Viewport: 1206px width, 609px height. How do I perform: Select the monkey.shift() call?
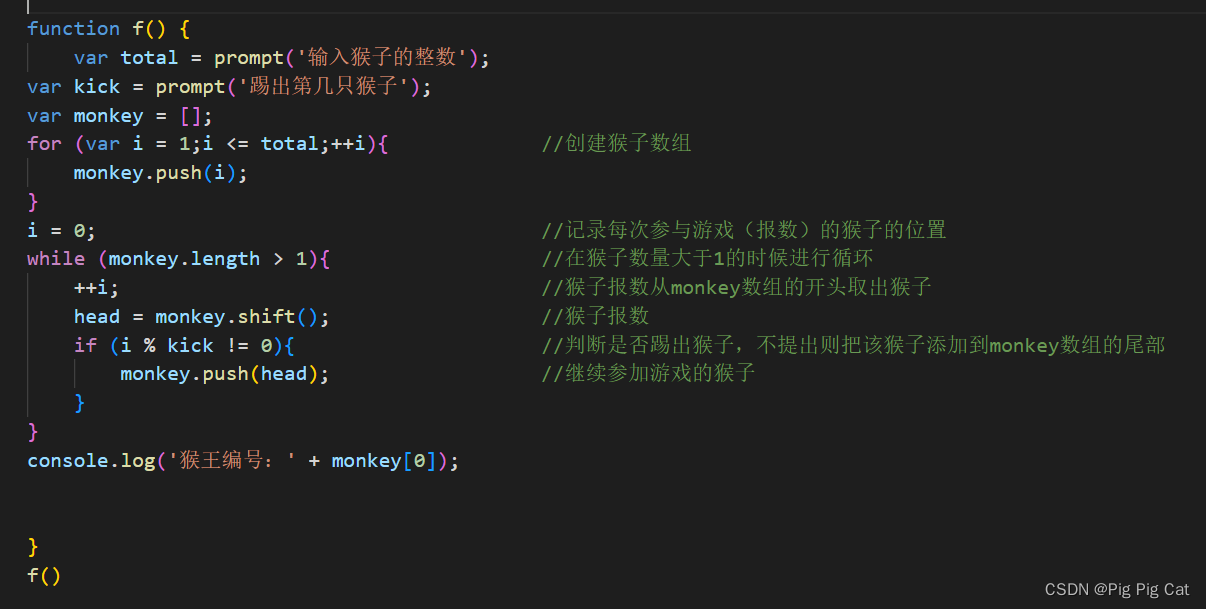click(x=240, y=316)
